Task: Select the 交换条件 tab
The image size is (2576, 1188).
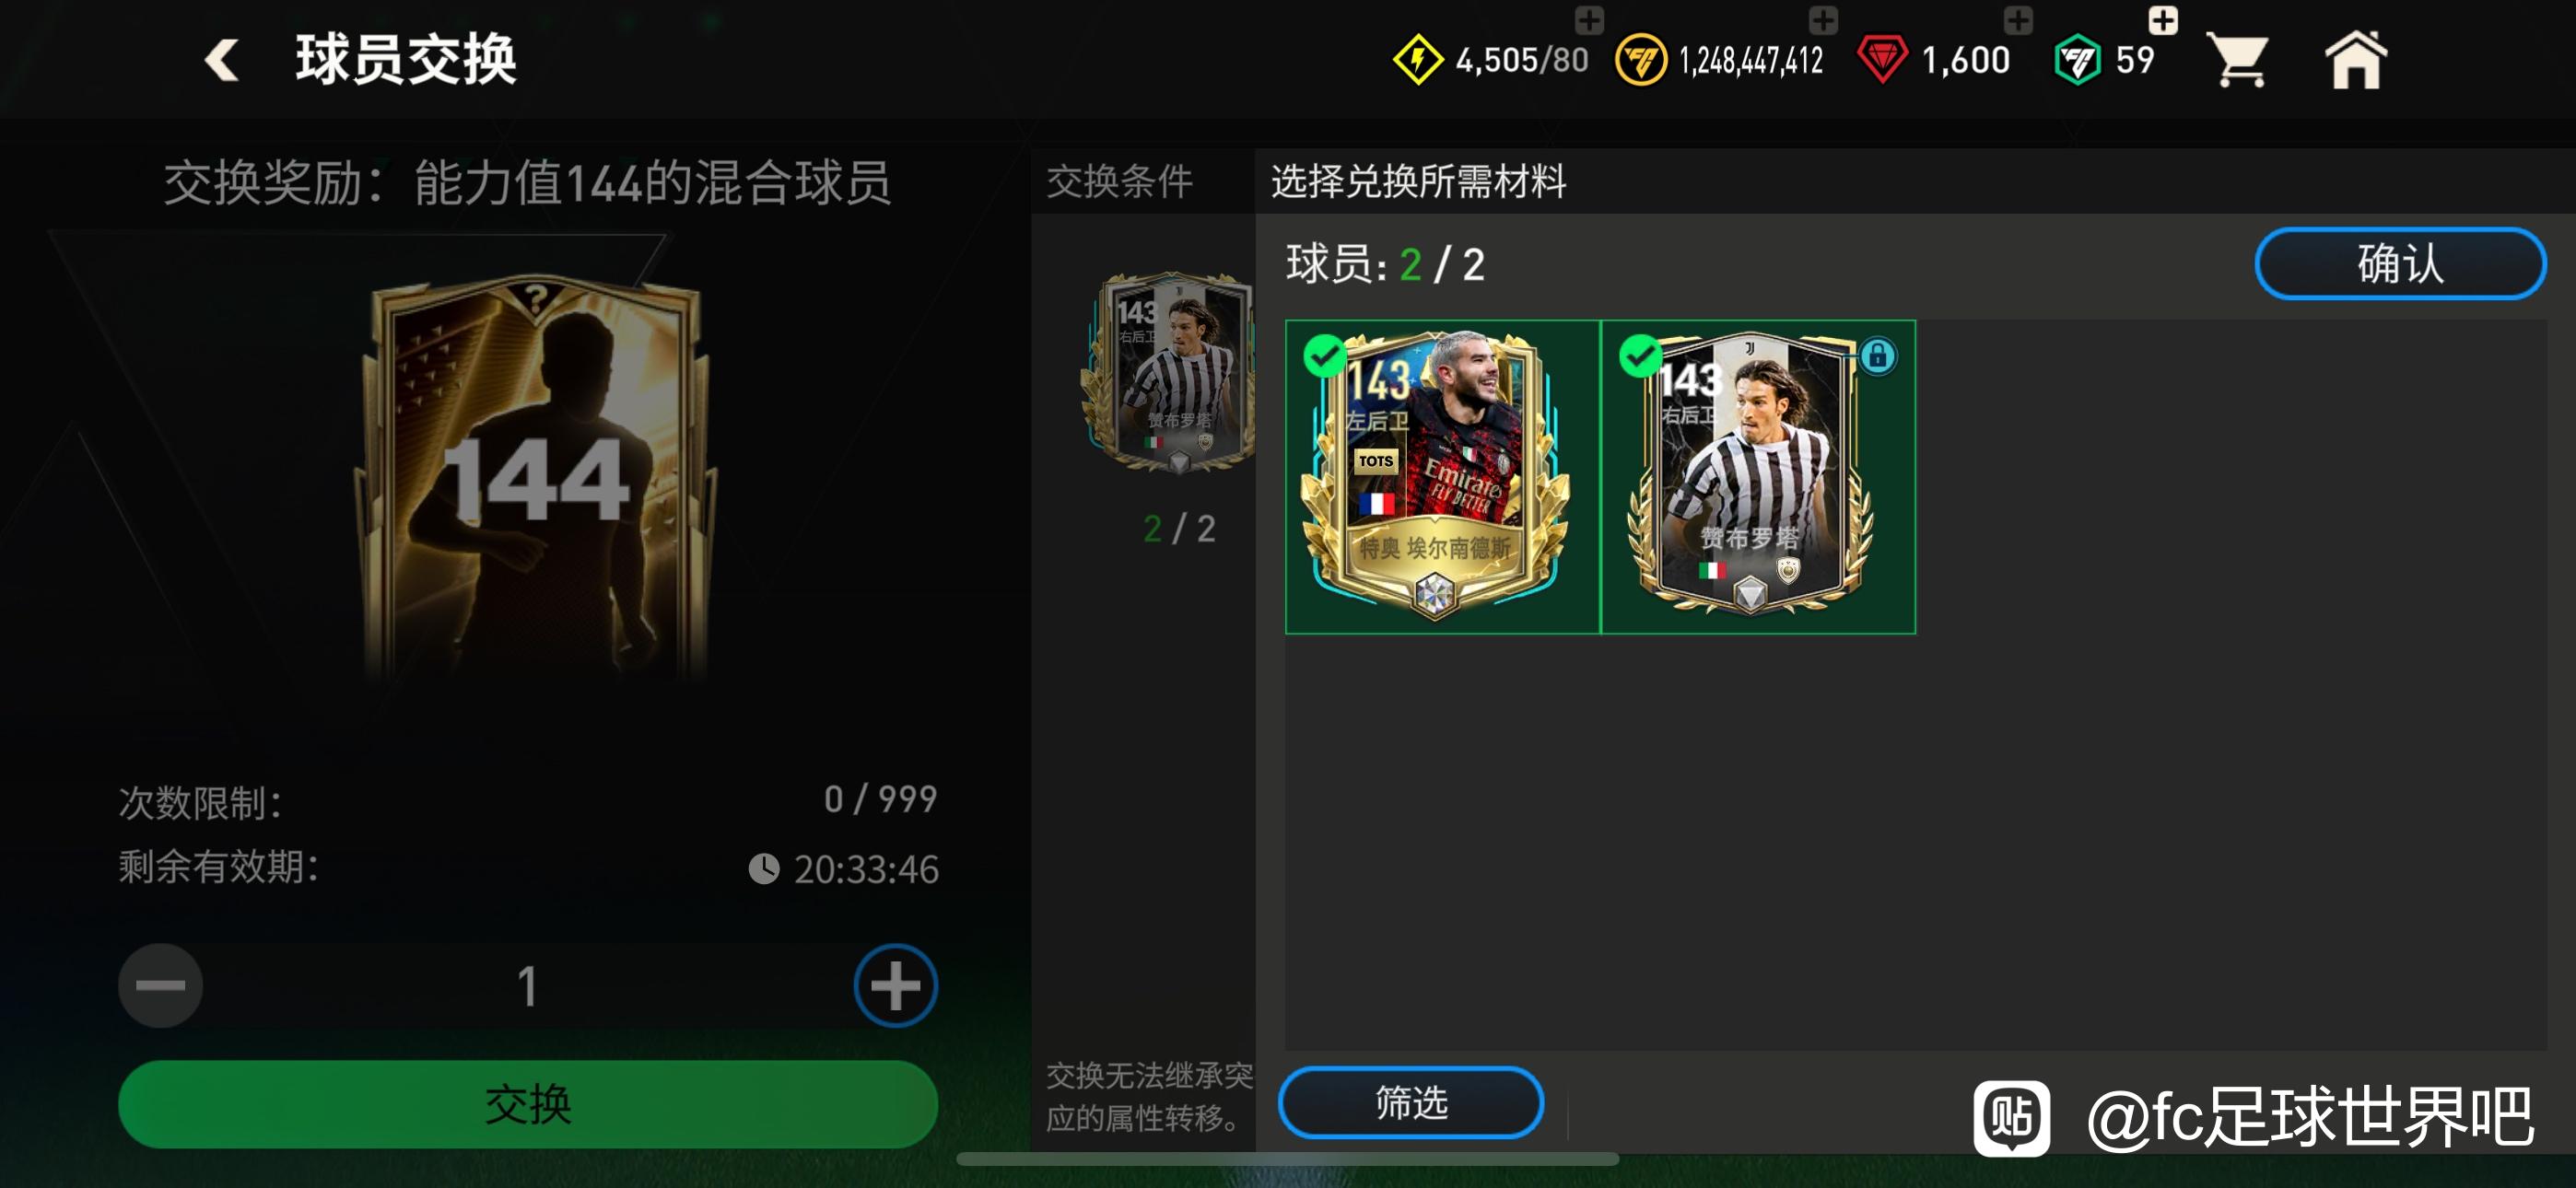Action: 1119,182
